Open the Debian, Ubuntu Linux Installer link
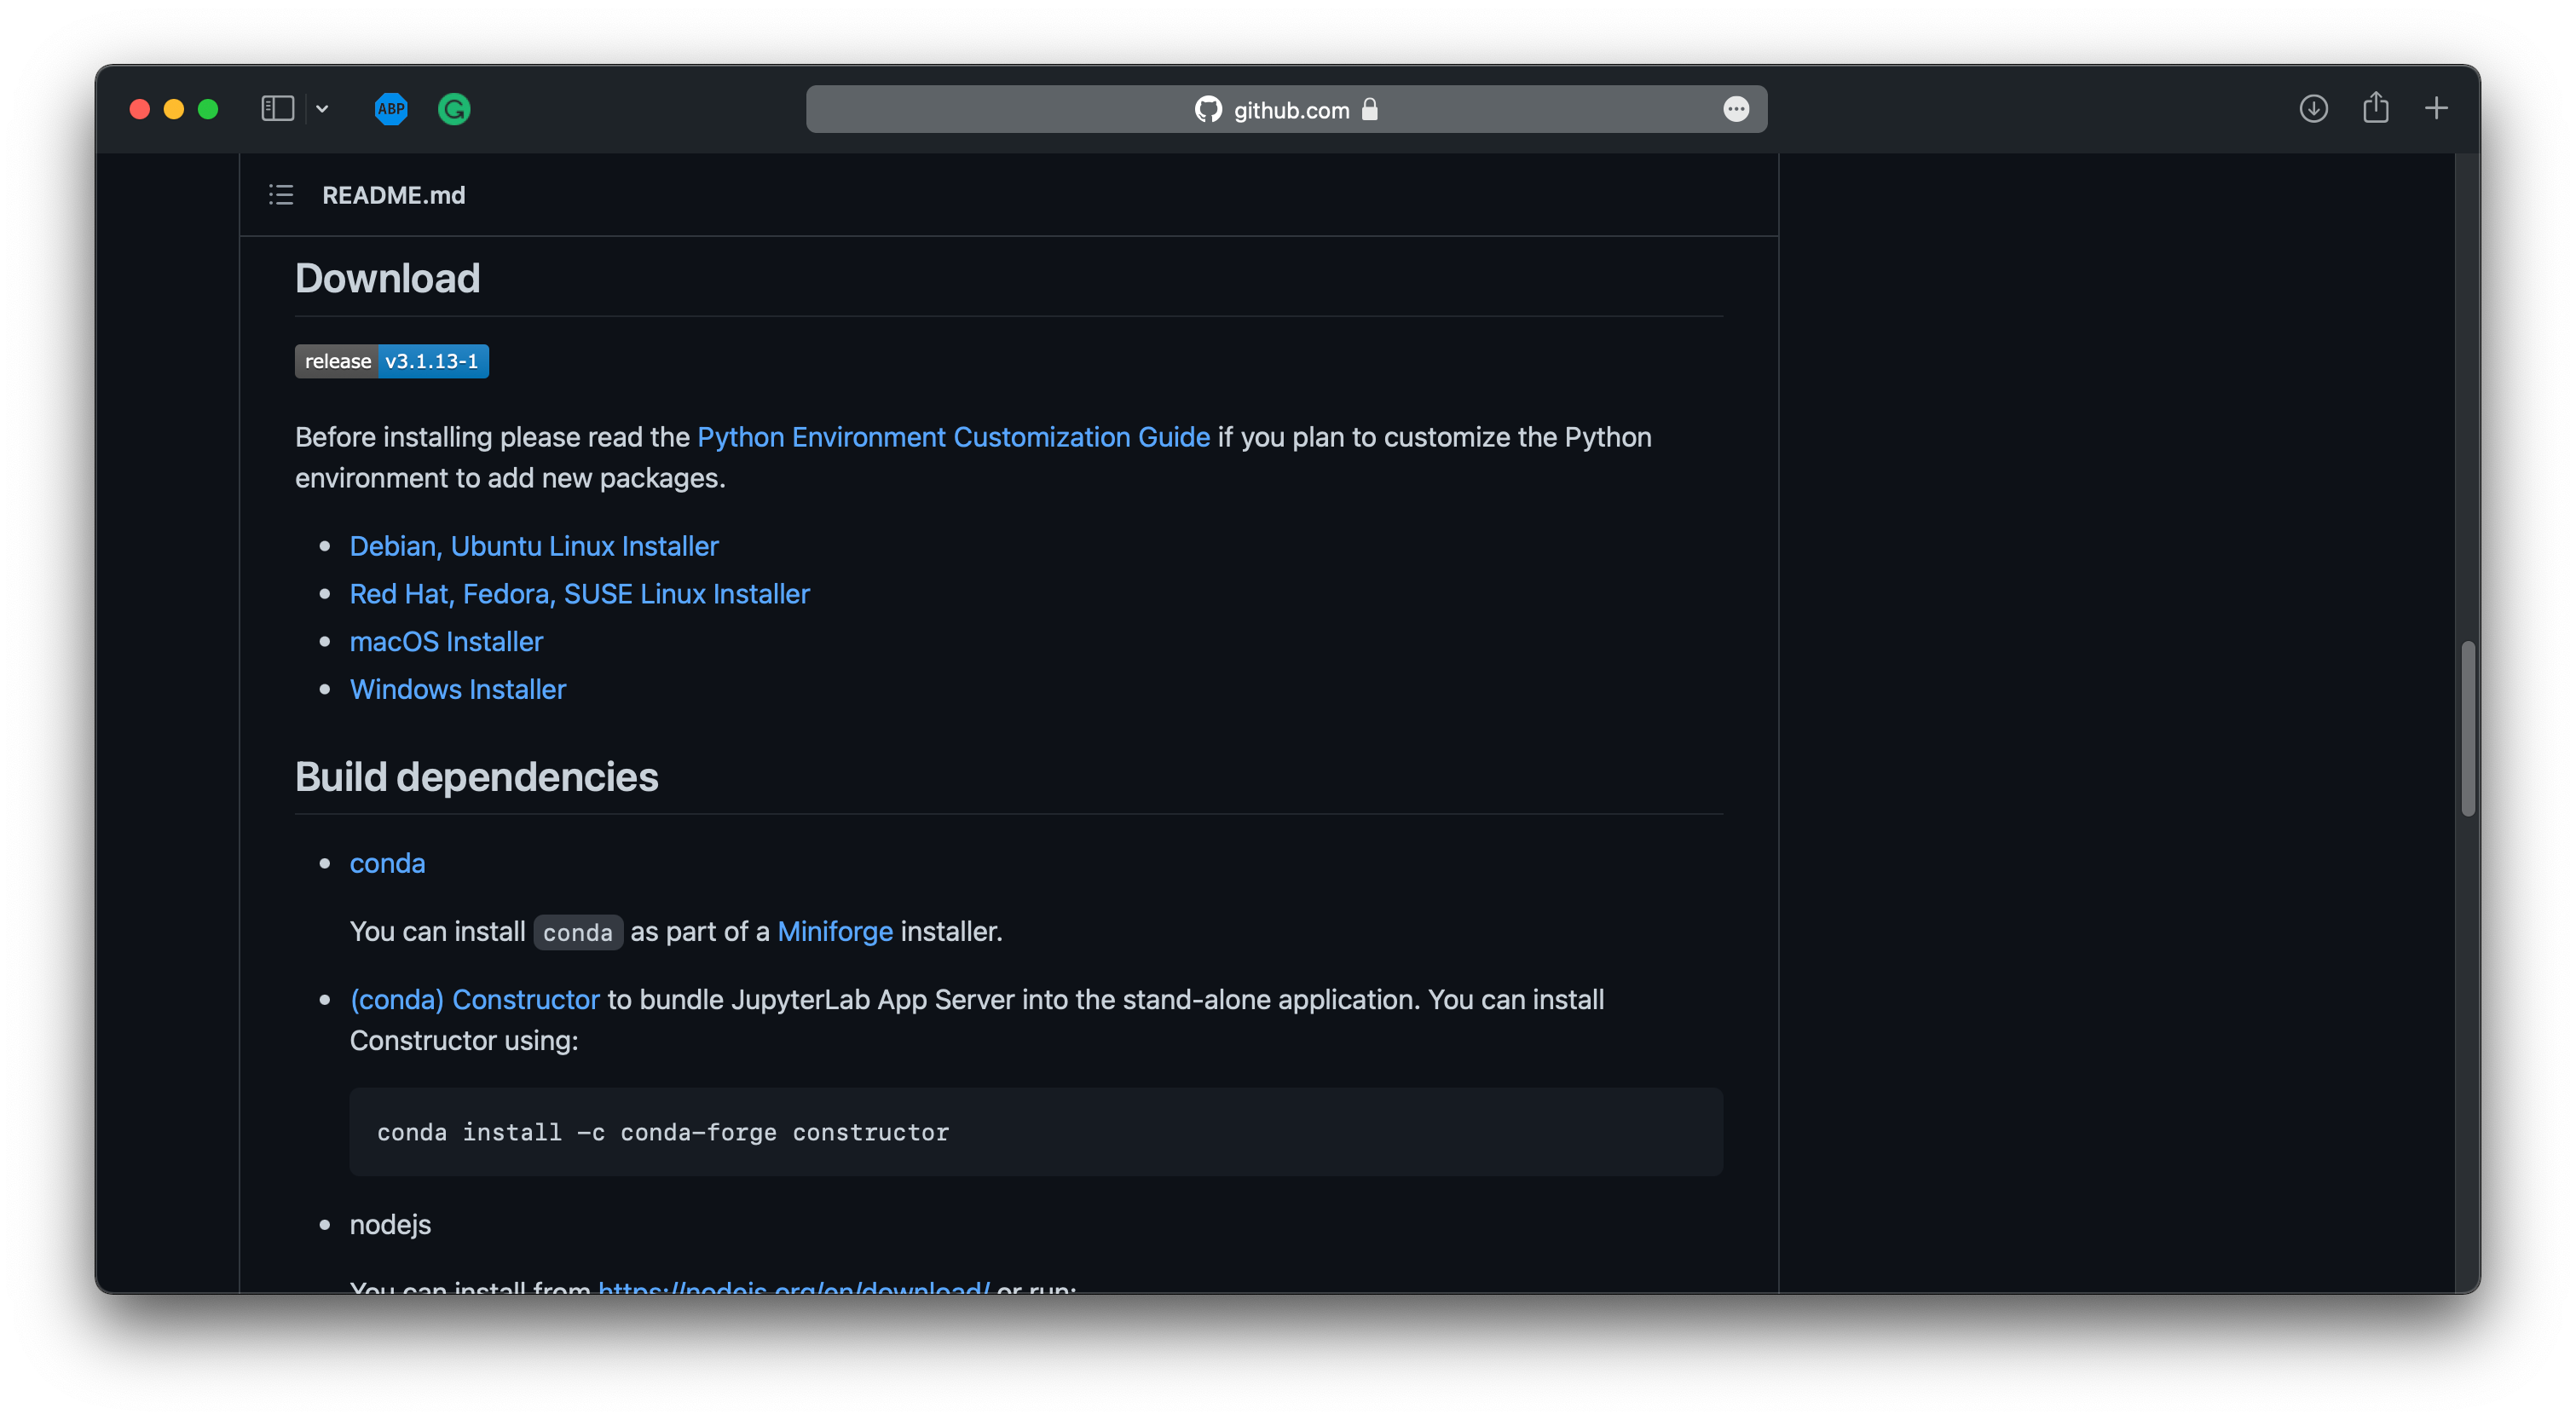 534,546
